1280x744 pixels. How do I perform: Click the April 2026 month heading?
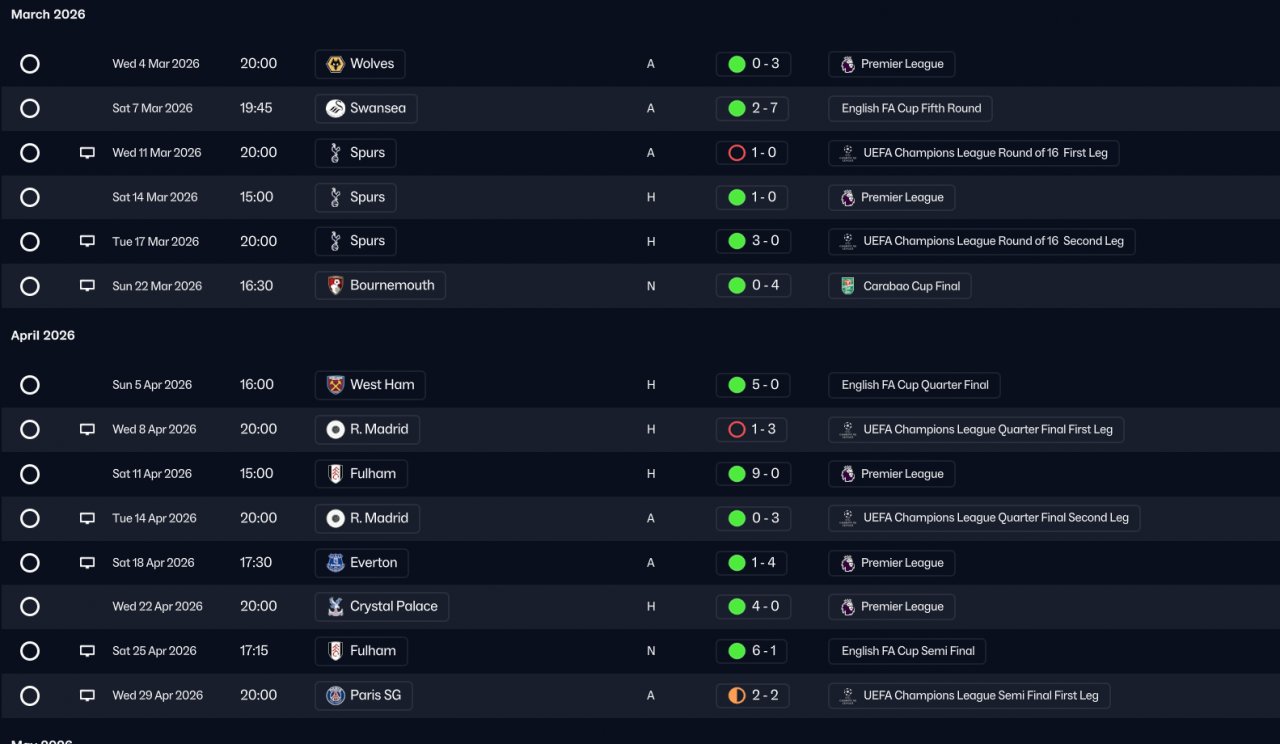pyautogui.click(x=43, y=336)
